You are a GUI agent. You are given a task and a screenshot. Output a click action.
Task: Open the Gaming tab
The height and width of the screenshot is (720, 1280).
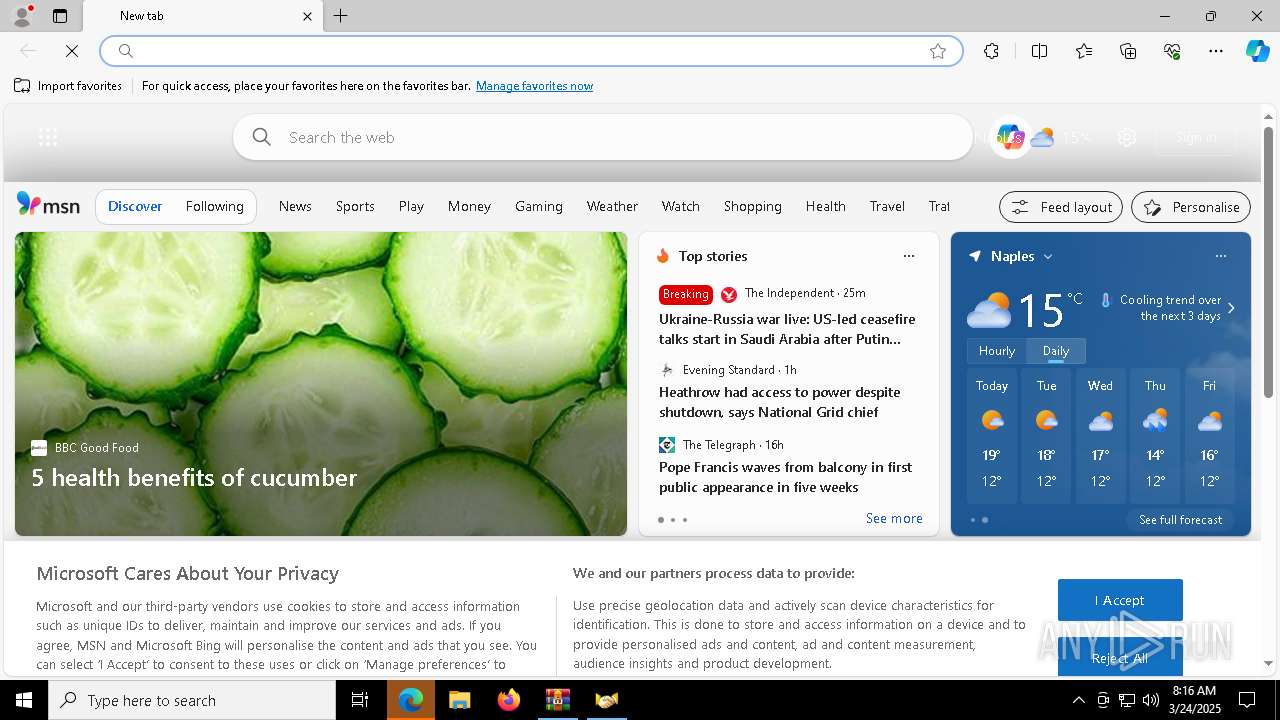click(x=539, y=206)
